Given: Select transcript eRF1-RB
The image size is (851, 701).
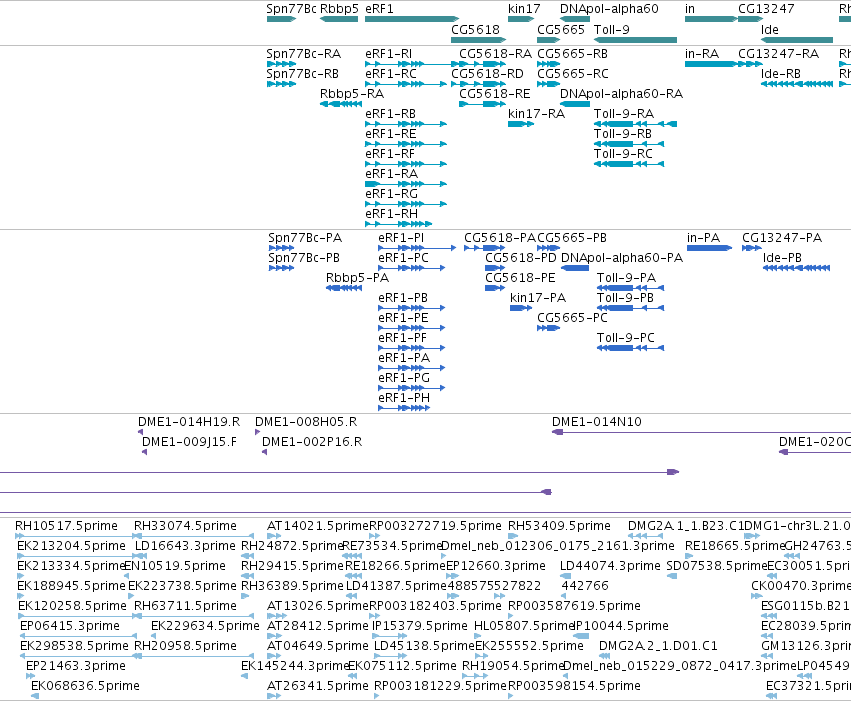Looking at the screenshot, I should click(x=390, y=113).
